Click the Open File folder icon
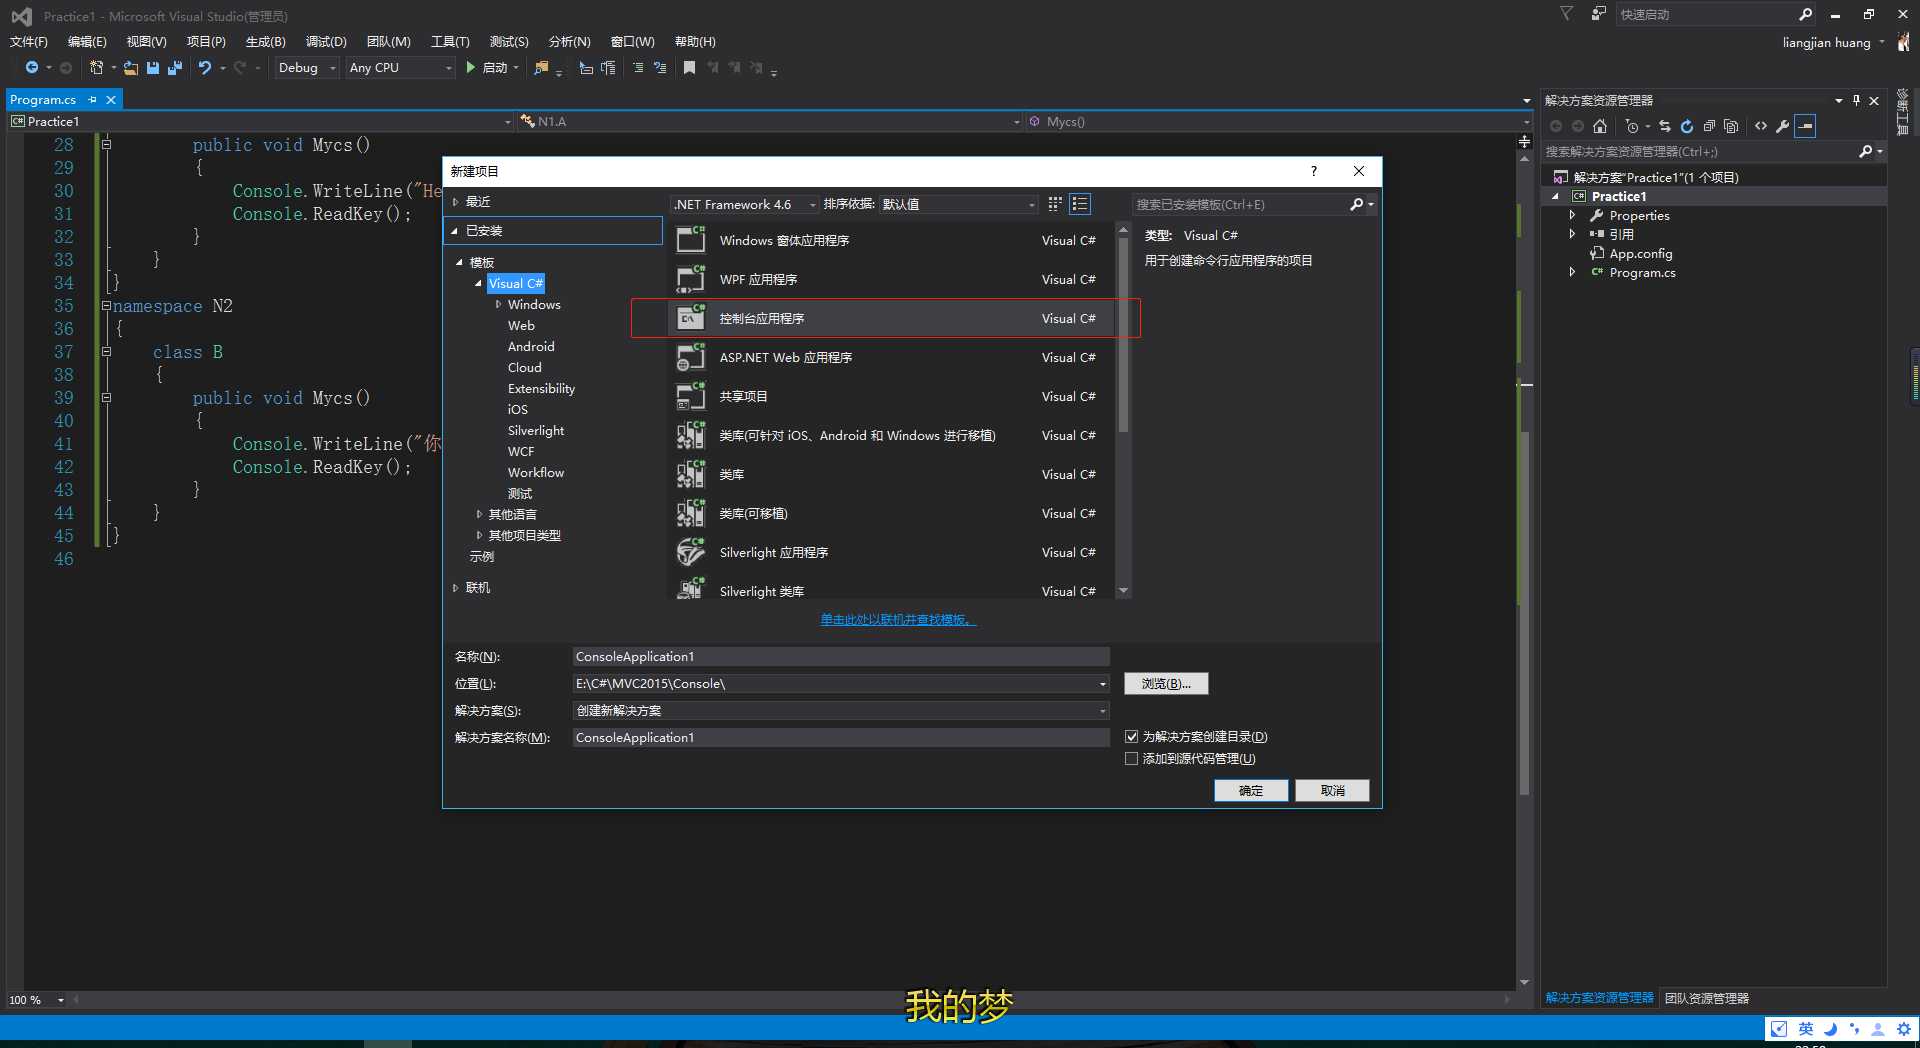 point(130,67)
